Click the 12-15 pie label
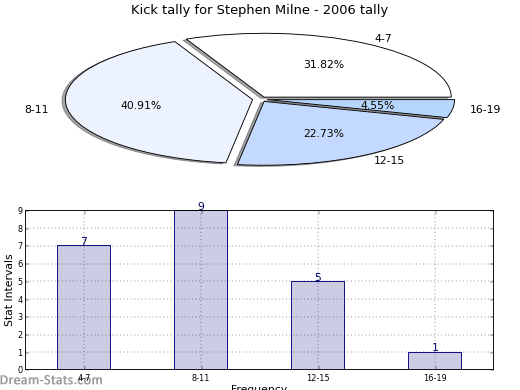Image resolution: width=520 pixels, height=390 pixels. point(389,160)
